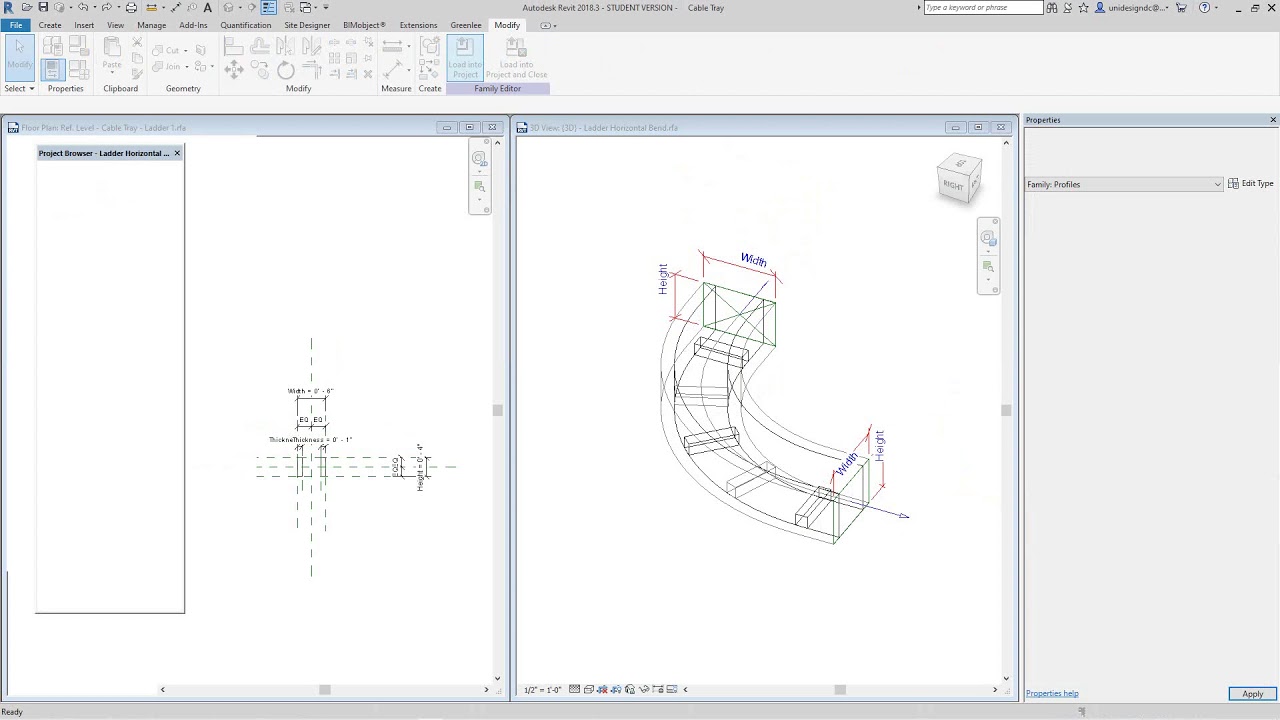Click the Modify arrow tool
This screenshot has height=720, width=1280.
[20, 56]
